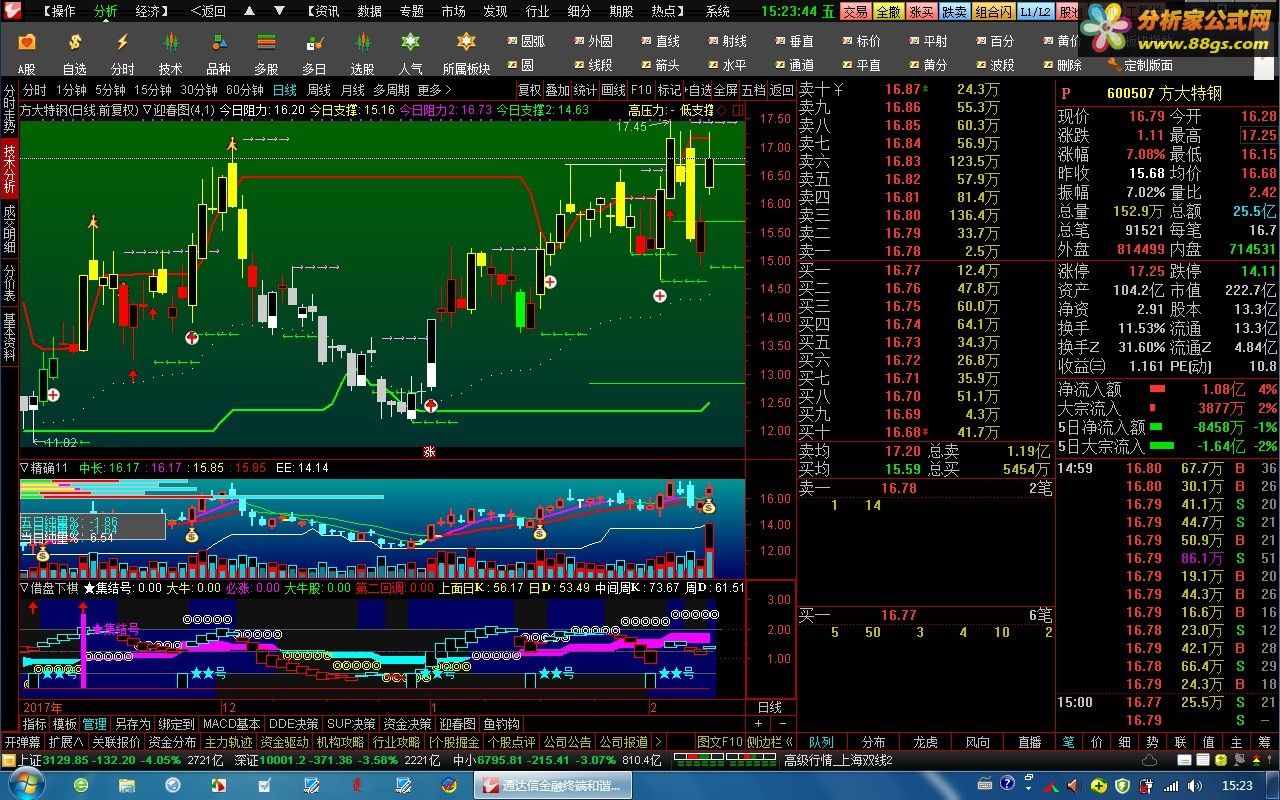The width and height of the screenshot is (1280, 800).
Task: Select the 波段 wave band tool
Action: pyautogui.click(x=994, y=65)
